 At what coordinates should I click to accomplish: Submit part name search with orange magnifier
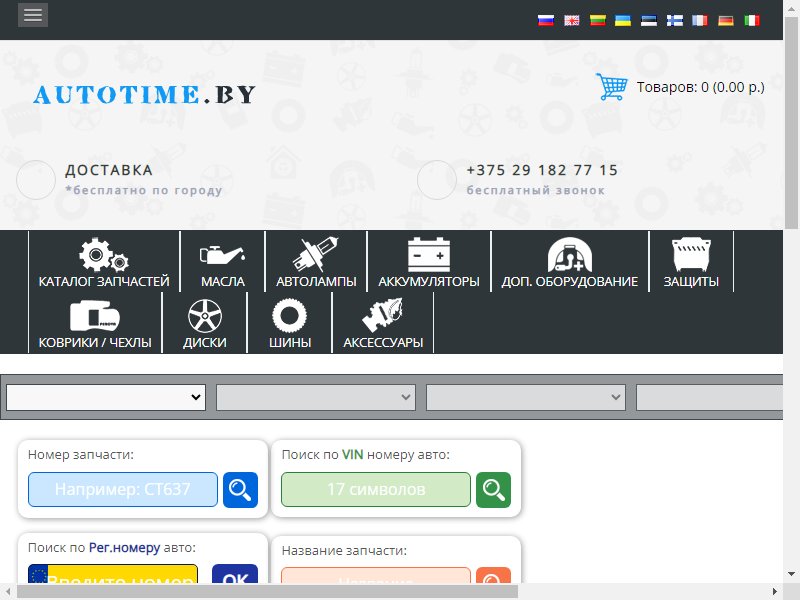click(493, 575)
